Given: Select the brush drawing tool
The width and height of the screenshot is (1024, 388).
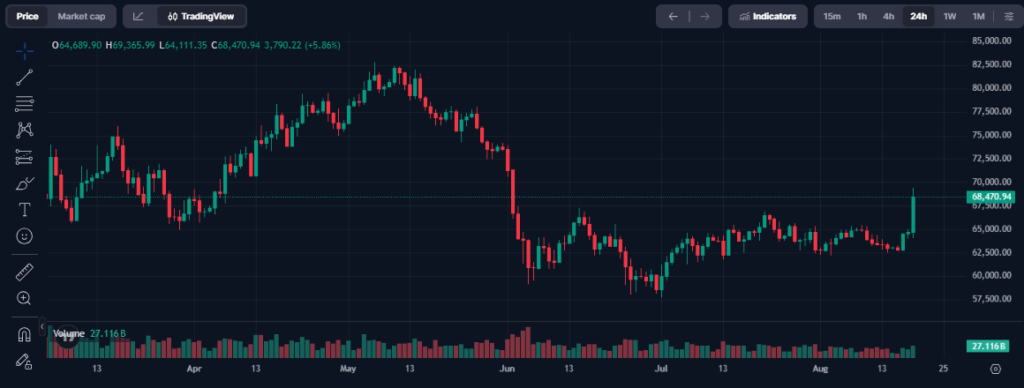Looking at the screenshot, I should (24, 183).
